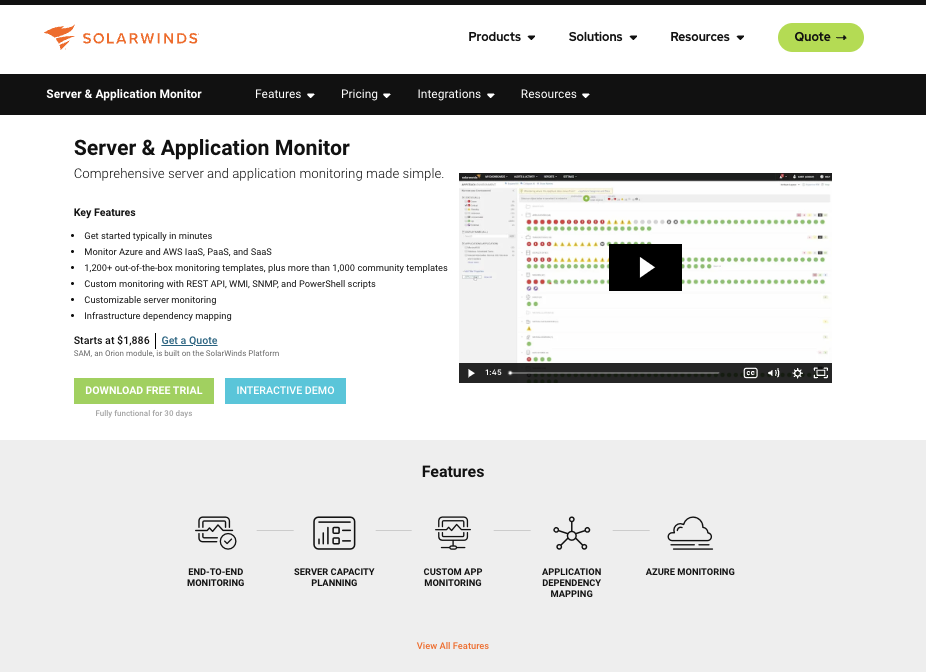Expand the Products dropdown menu
Viewport: 926px width, 672px height.
pos(501,37)
